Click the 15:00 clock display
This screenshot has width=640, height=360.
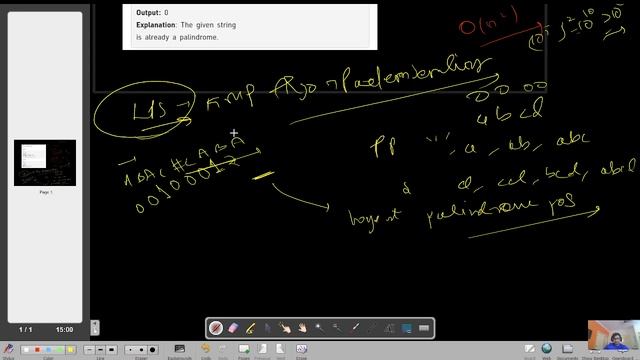[x=64, y=329]
